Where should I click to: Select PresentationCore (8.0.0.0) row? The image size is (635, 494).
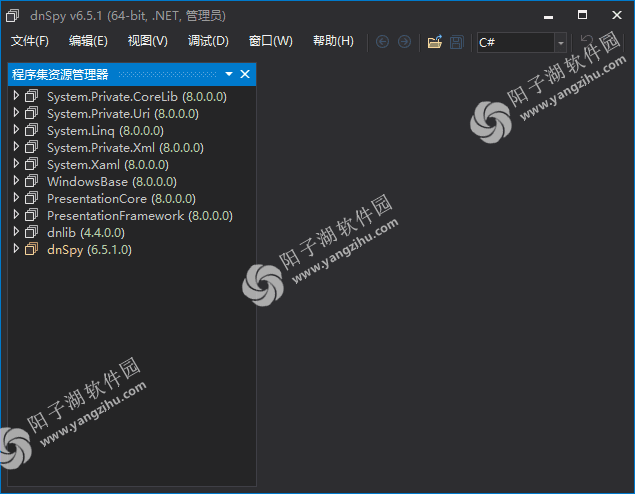132,198
